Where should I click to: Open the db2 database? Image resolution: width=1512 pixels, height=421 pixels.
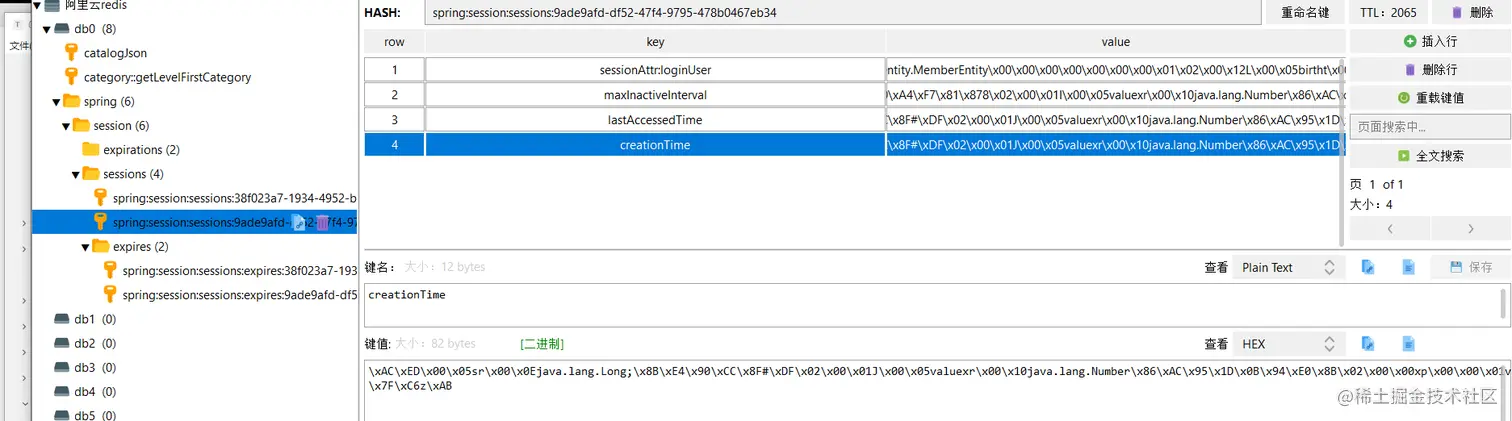coord(95,343)
